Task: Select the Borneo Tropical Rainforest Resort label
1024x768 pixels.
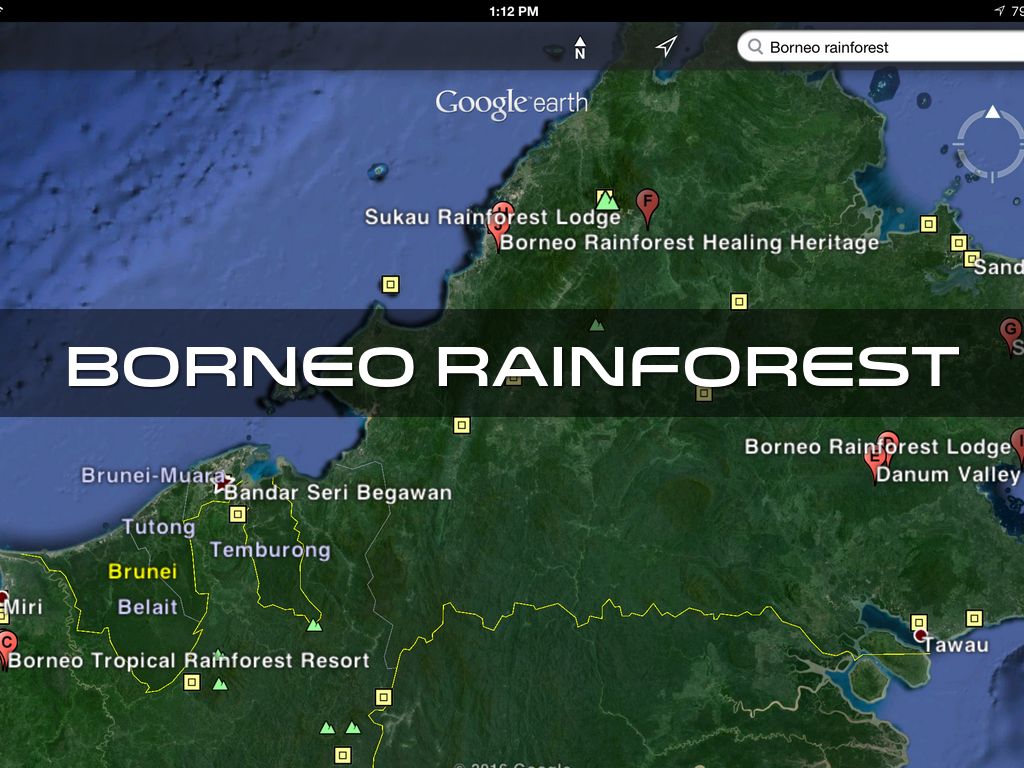Action: click(x=190, y=660)
